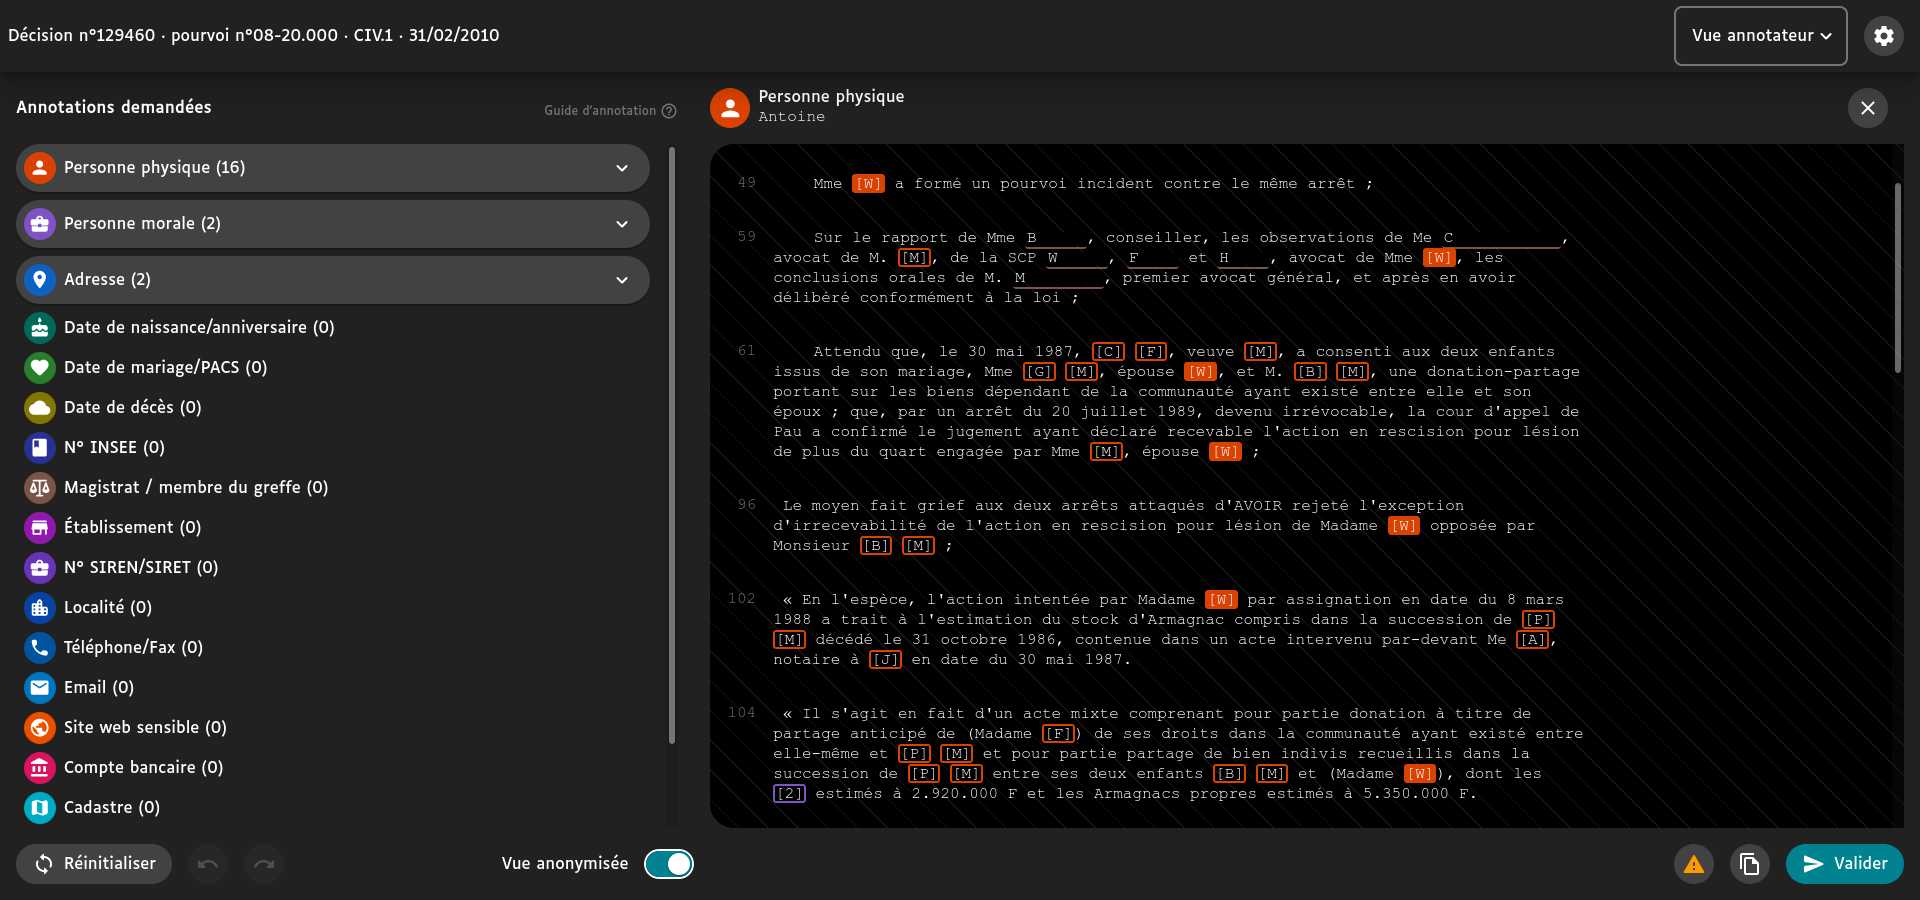This screenshot has height=900, width=1920.
Task: Select the Téléphone/Fax phone icon
Action: pos(40,647)
